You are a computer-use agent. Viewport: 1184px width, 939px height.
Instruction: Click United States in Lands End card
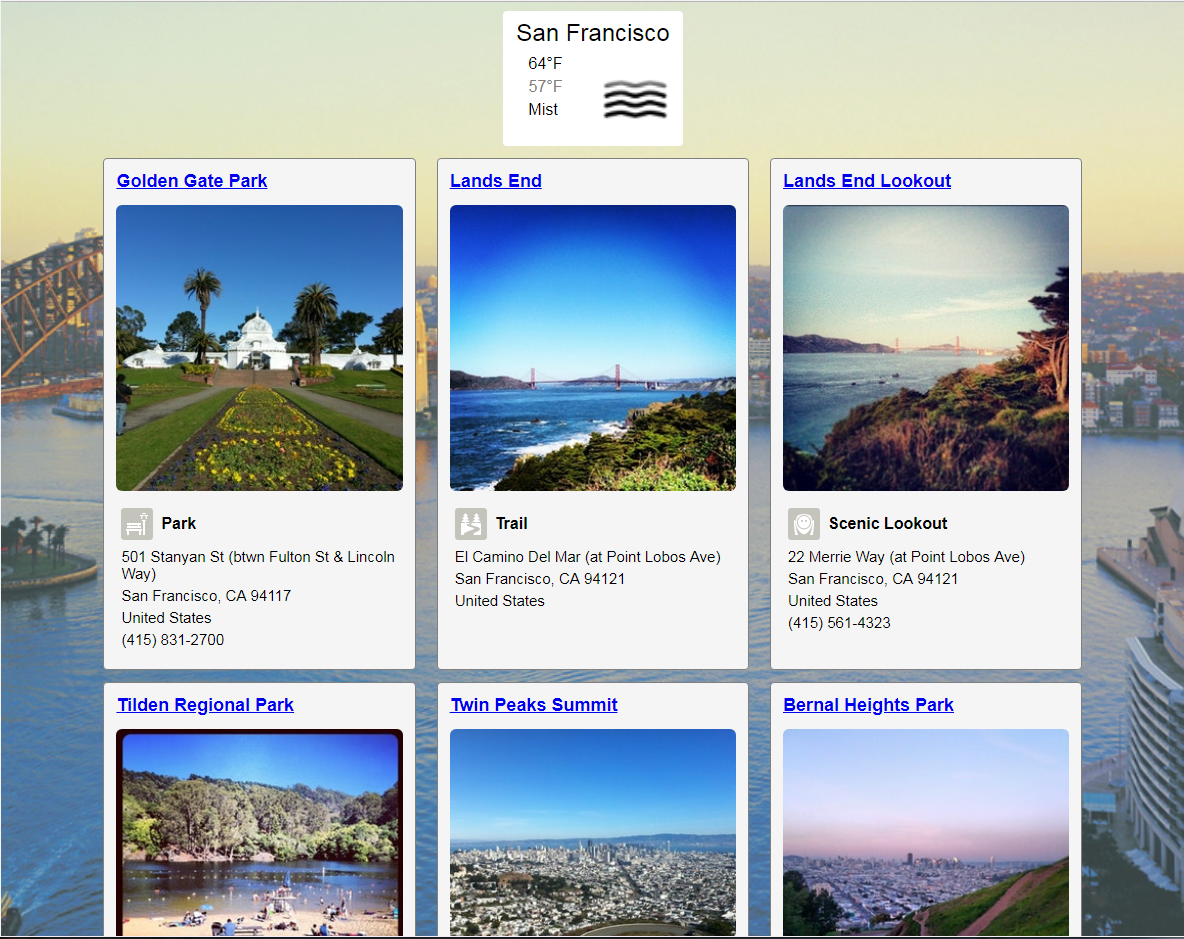click(499, 601)
